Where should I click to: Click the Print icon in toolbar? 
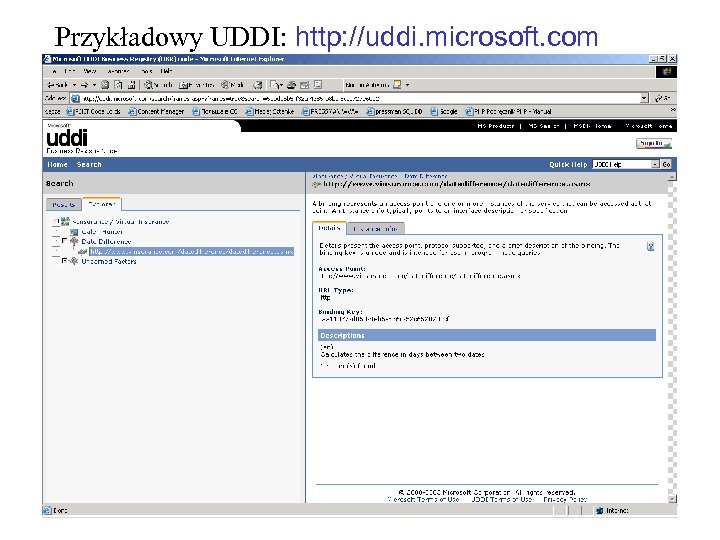pyautogui.click(x=291, y=85)
